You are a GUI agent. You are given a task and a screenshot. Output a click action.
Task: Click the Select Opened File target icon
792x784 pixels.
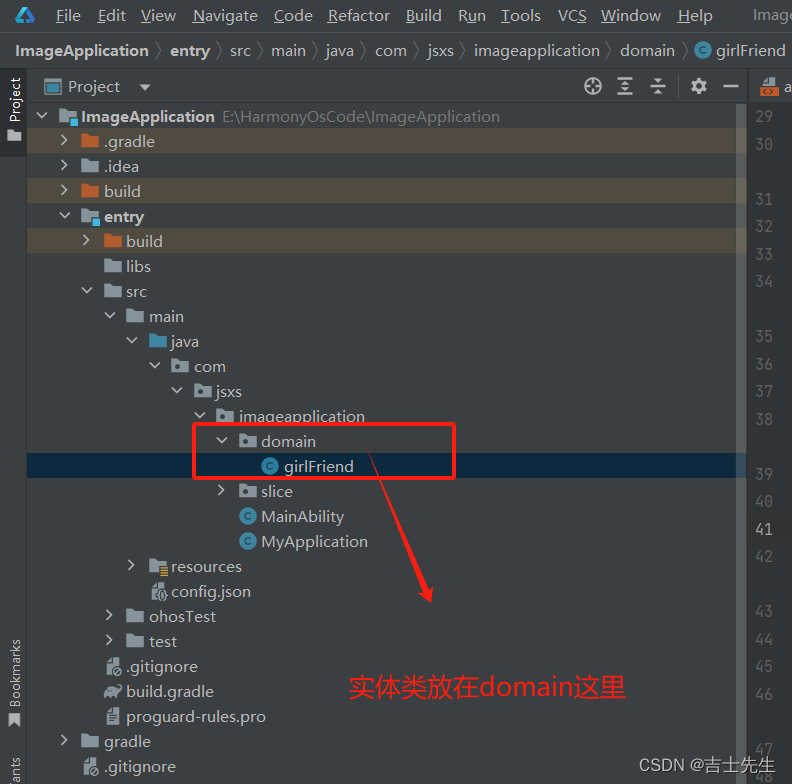[x=592, y=86]
